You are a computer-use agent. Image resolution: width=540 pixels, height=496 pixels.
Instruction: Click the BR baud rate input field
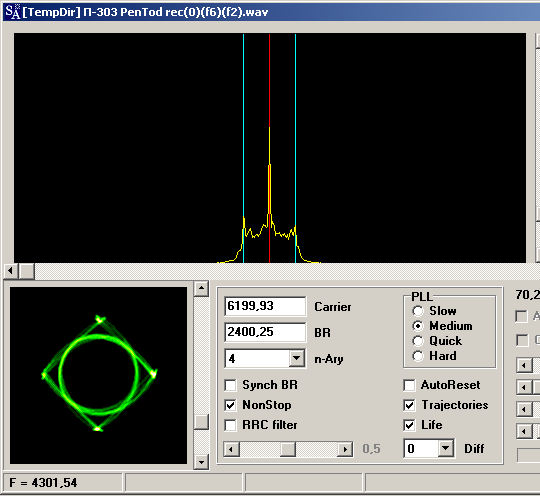(265, 332)
